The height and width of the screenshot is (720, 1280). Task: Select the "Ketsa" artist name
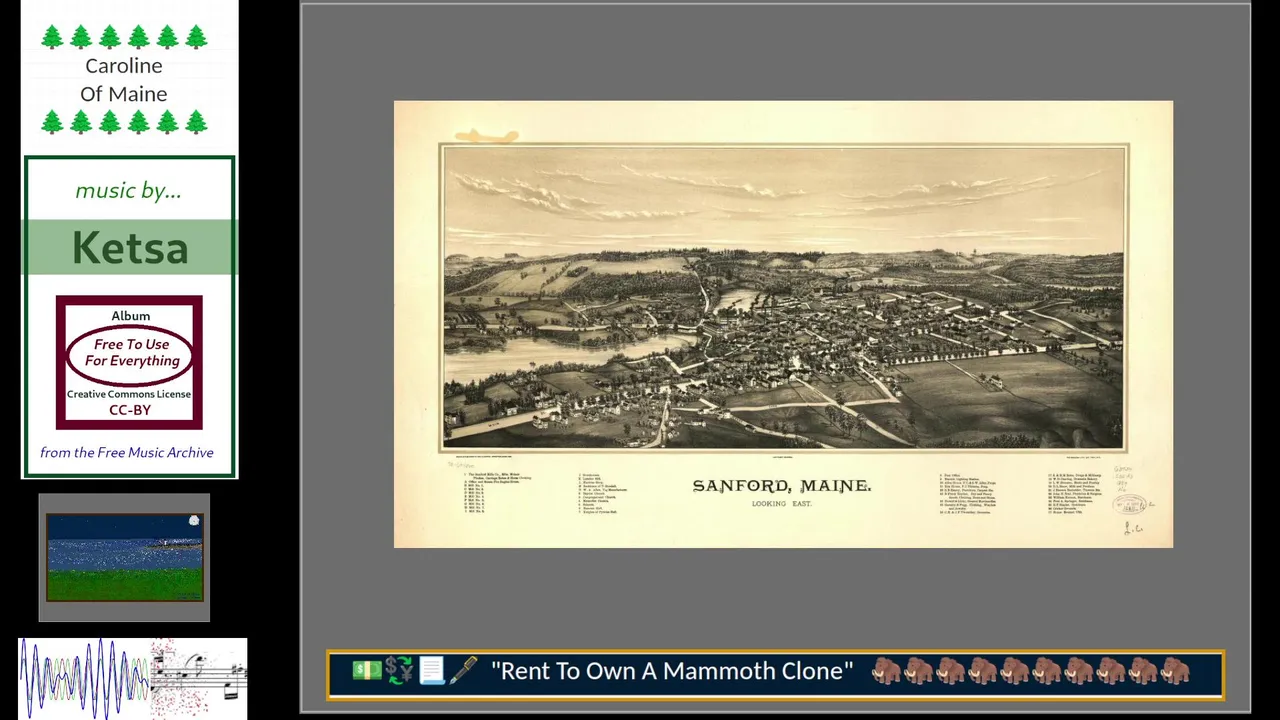coord(130,248)
